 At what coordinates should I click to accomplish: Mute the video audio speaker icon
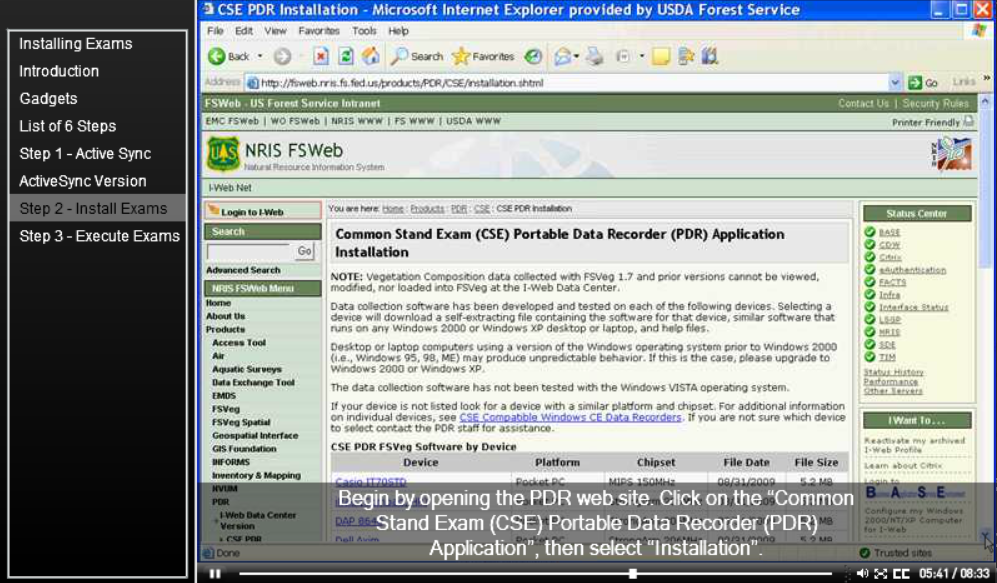(860, 574)
